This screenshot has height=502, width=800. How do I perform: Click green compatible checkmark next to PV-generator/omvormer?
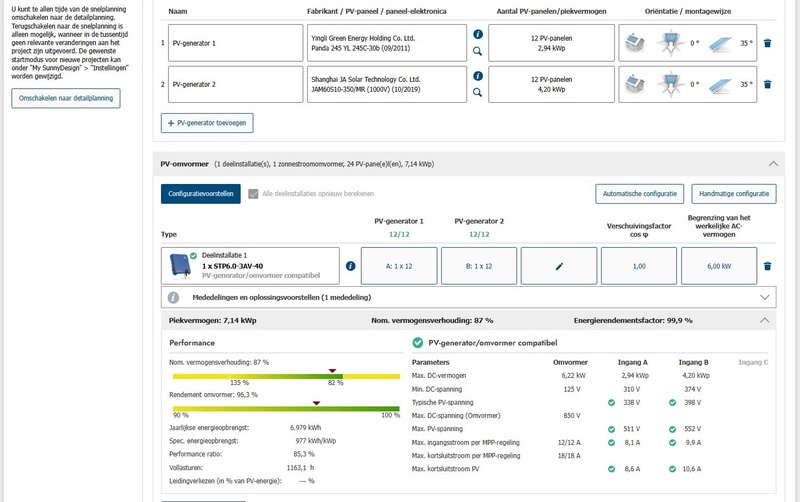418,343
